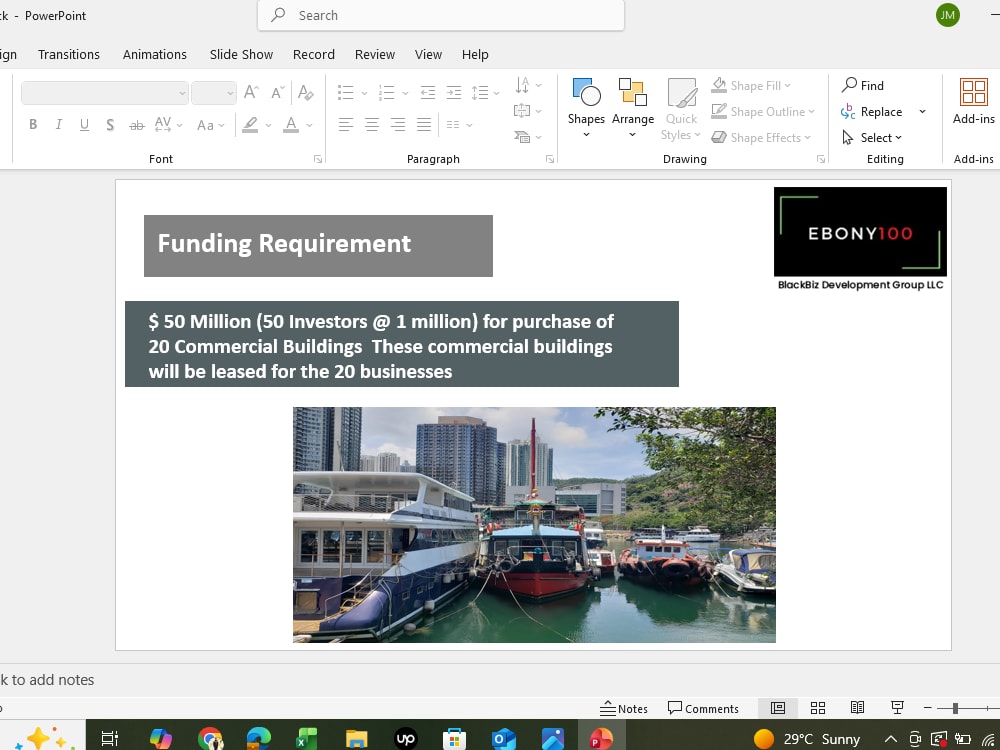Open Shapes gallery
This screenshot has height=750, width=1000.
click(586, 108)
